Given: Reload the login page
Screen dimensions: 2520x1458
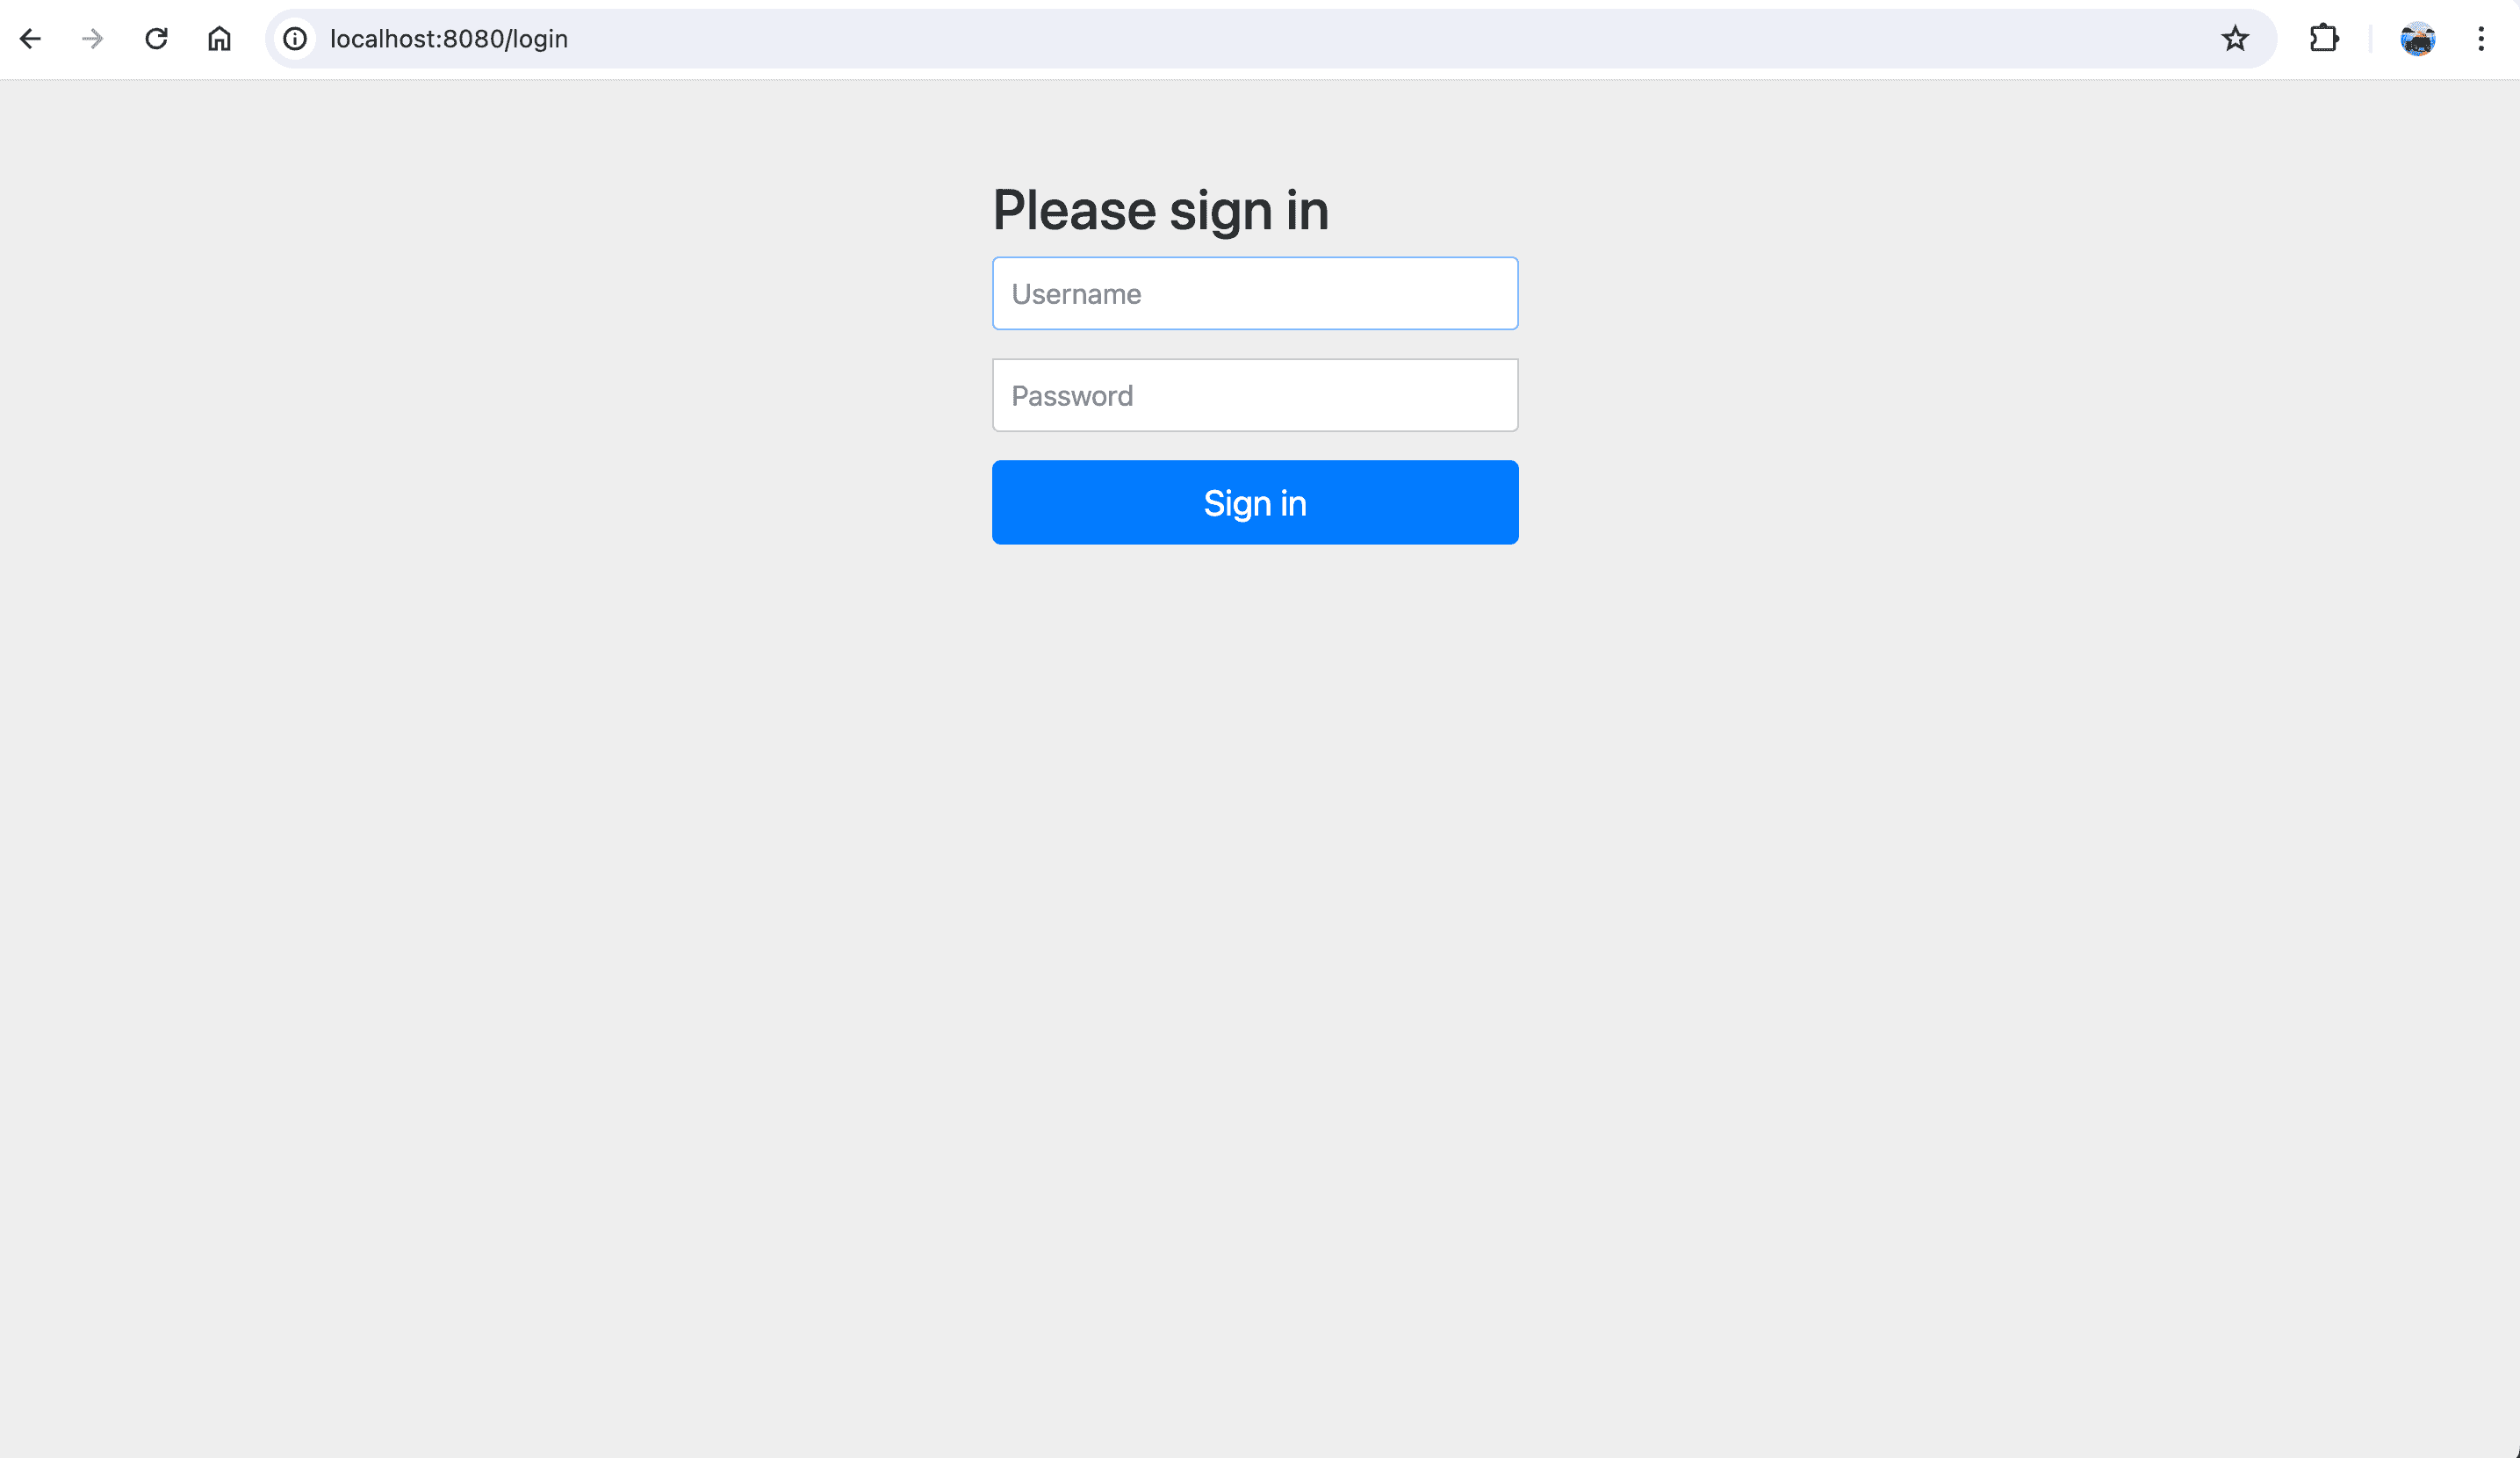Looking at the screenshot, I should (x=156, y=39).
